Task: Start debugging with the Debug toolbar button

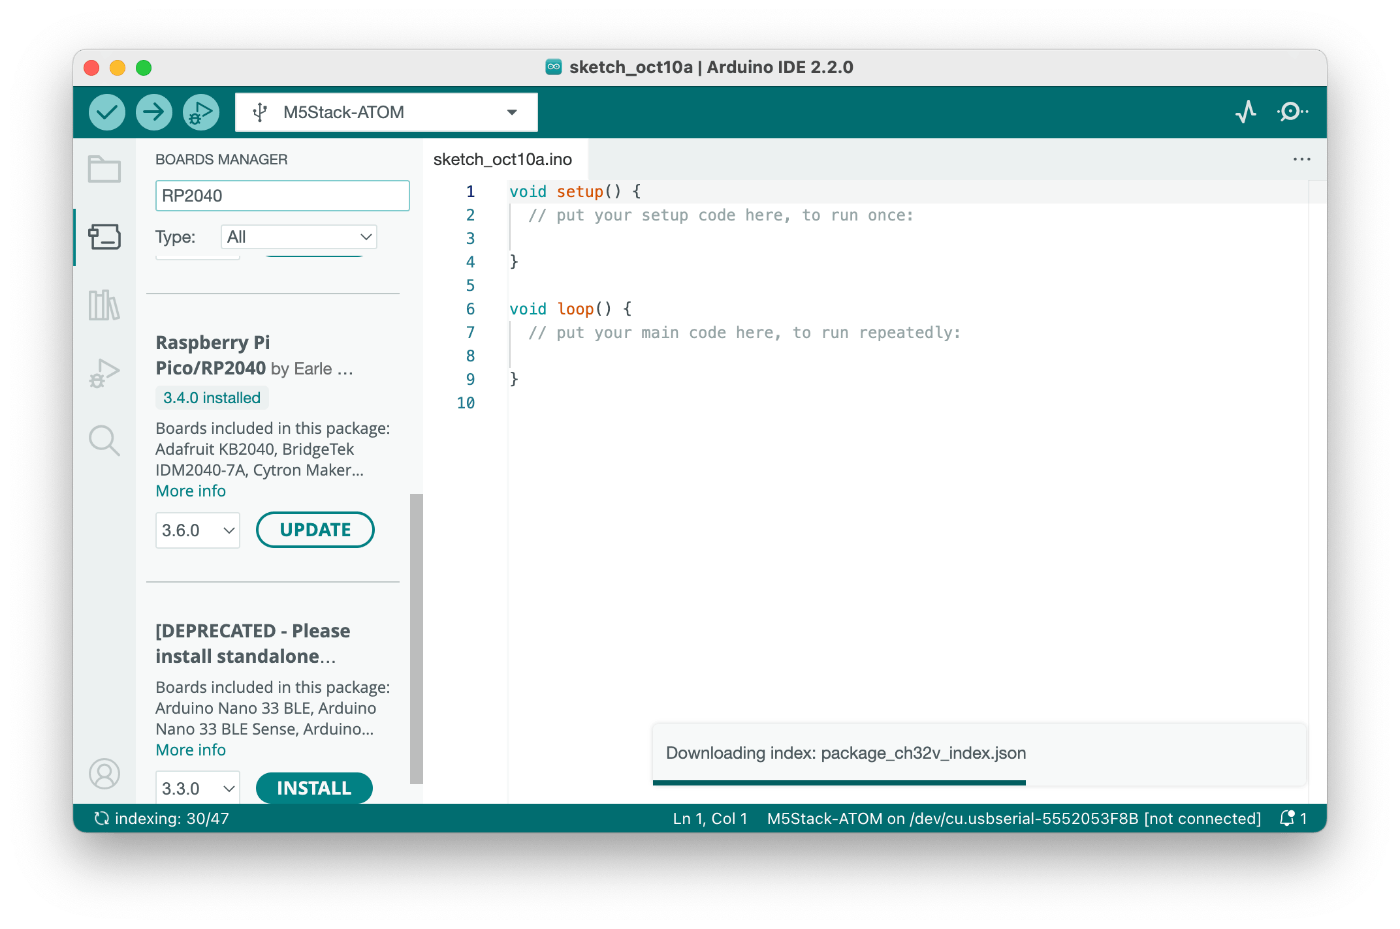Action: click(x=201, y=112)
